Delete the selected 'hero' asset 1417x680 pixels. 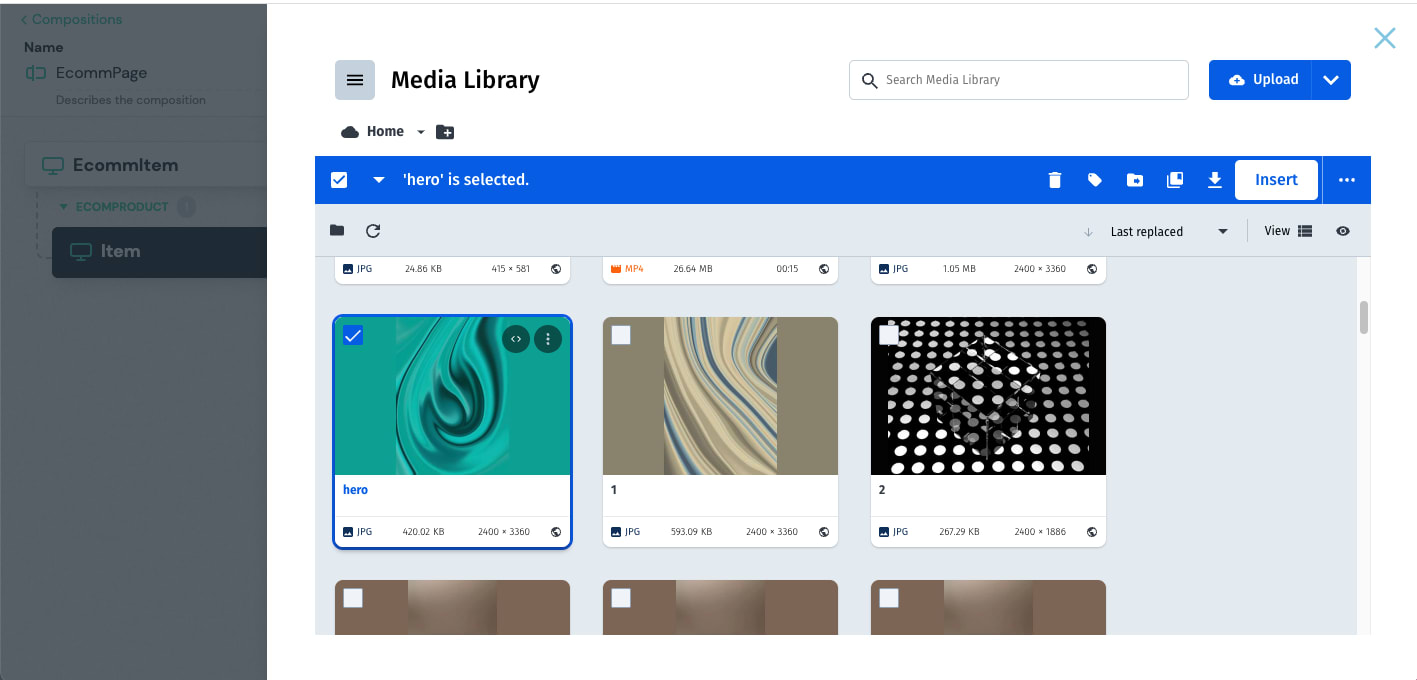(1054, 180)
